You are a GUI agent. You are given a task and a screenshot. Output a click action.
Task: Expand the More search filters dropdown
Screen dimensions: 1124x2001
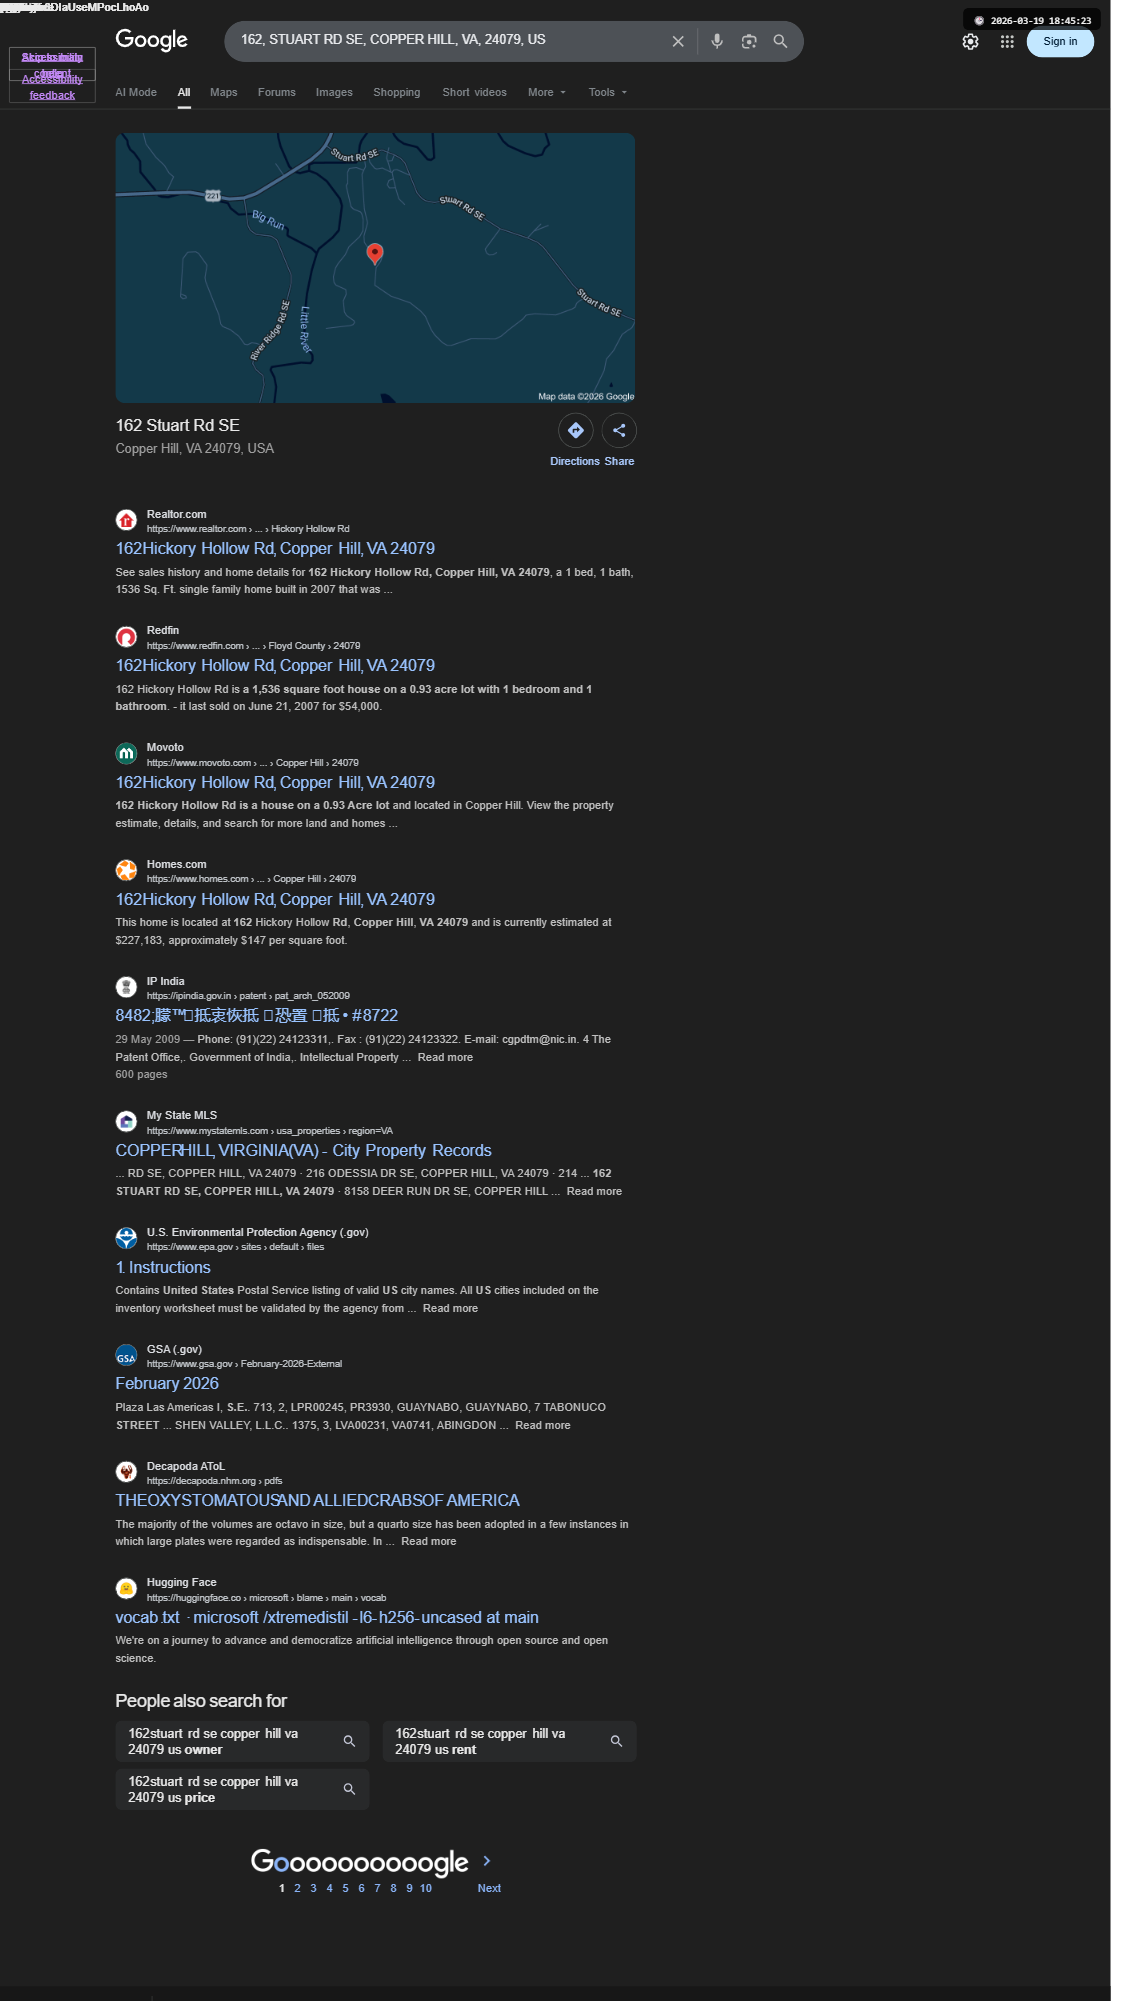coord(547,92)
